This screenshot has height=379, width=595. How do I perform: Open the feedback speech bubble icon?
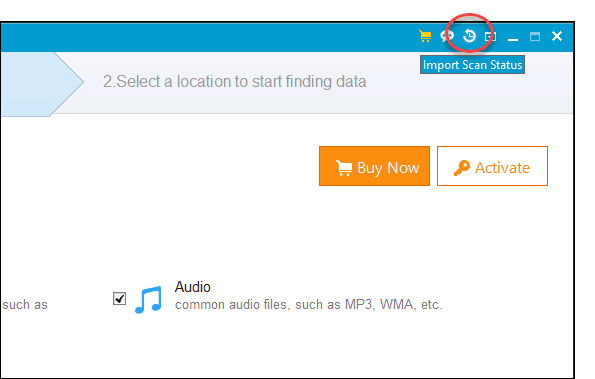click(447, 36)
